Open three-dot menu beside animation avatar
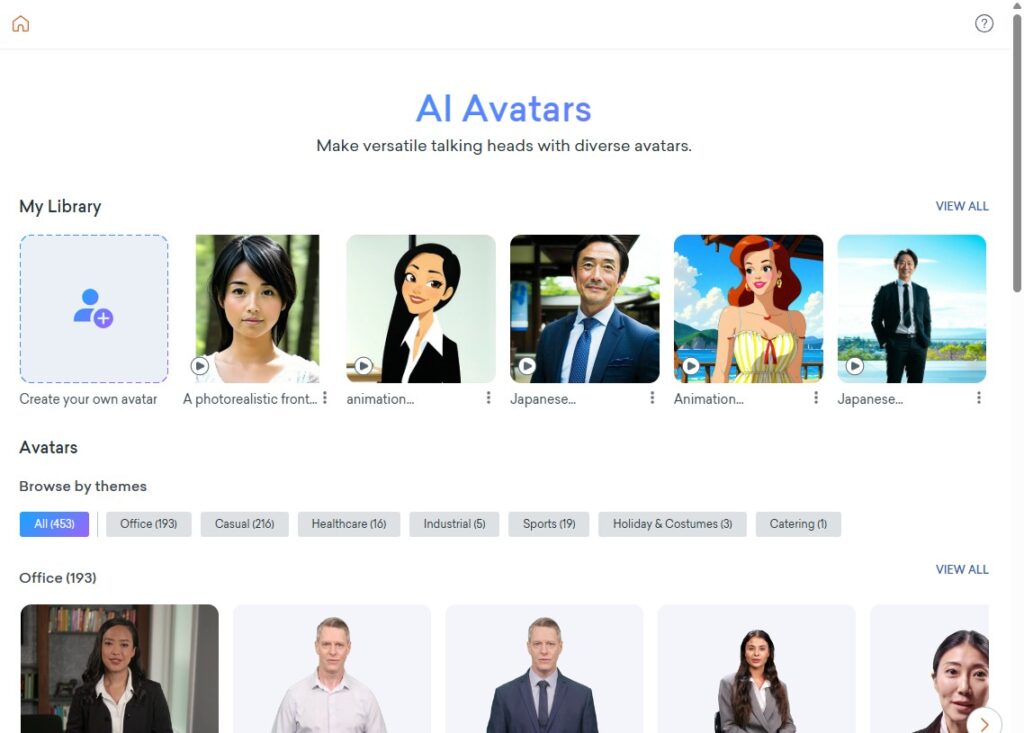Screen dimensions: 1024x733 [x=488, y=398]
